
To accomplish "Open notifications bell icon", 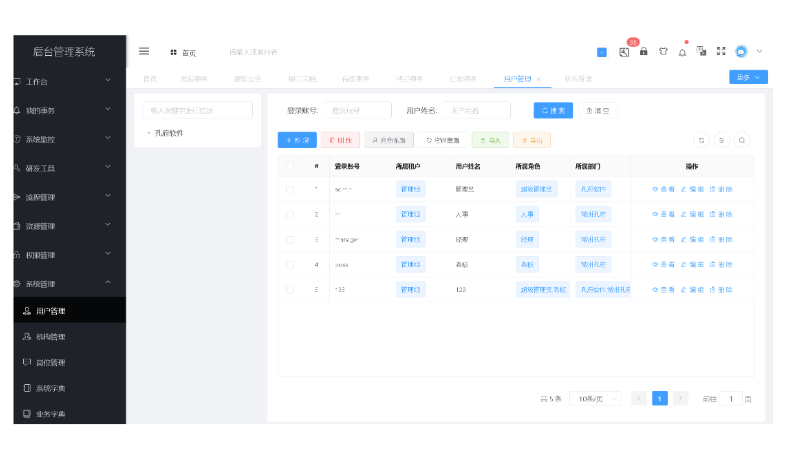I will click(682, 52).
